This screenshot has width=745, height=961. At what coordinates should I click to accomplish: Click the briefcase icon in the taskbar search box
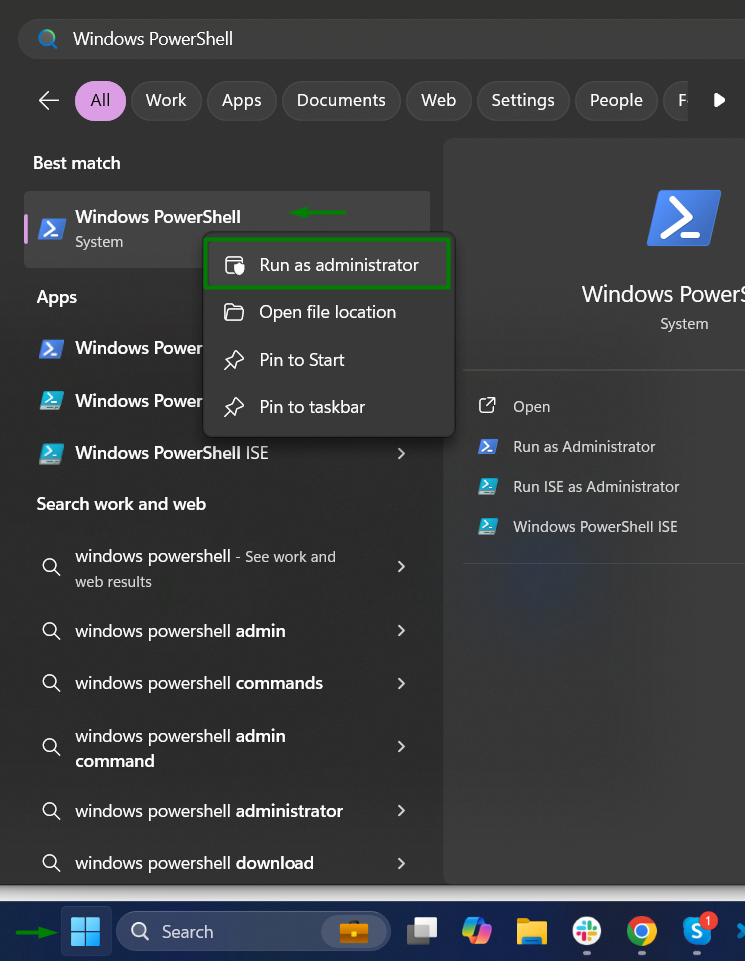354,932
